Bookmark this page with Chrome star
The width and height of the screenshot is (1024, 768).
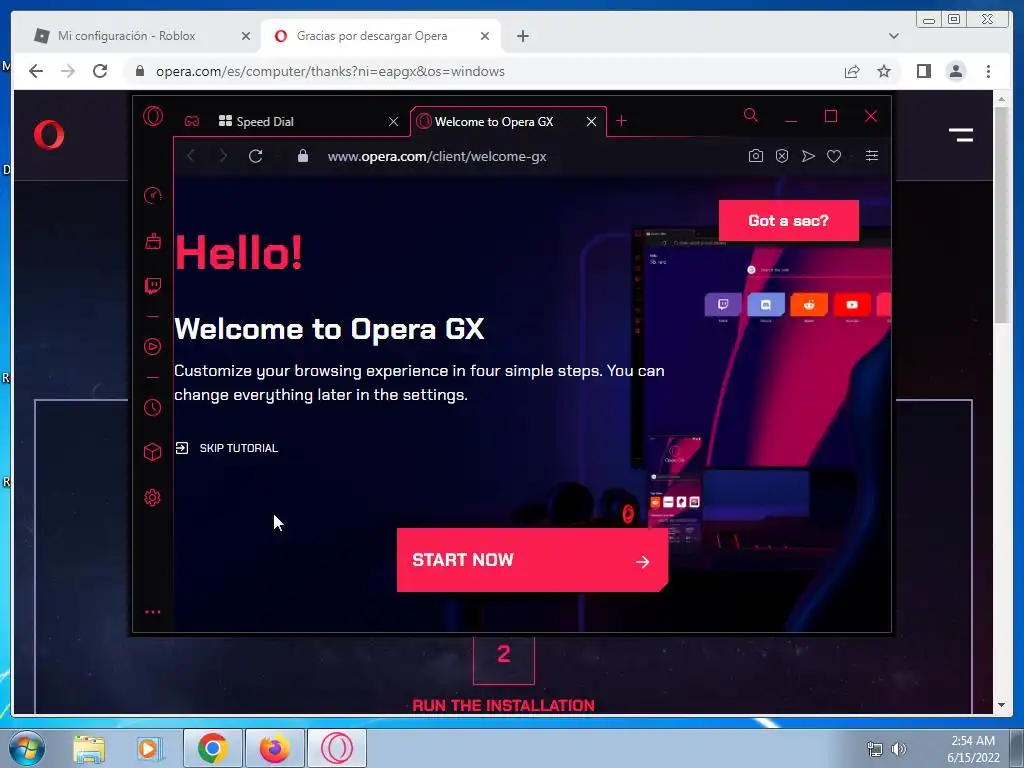click(884, 71)
